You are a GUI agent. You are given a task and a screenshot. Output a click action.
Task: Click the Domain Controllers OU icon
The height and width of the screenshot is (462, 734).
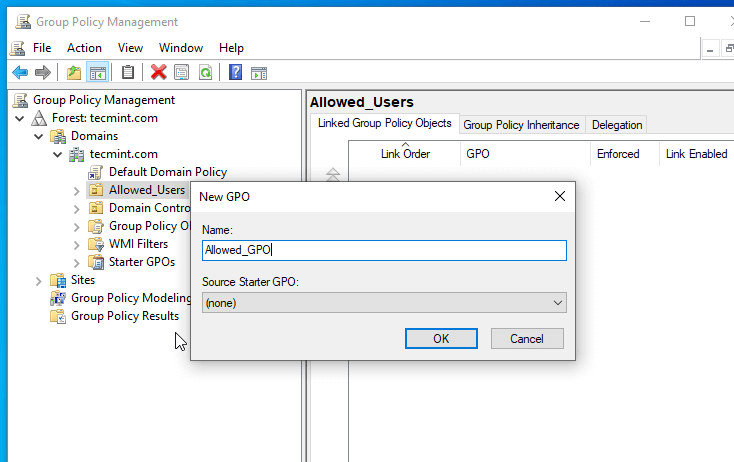(x=96, y=208)
